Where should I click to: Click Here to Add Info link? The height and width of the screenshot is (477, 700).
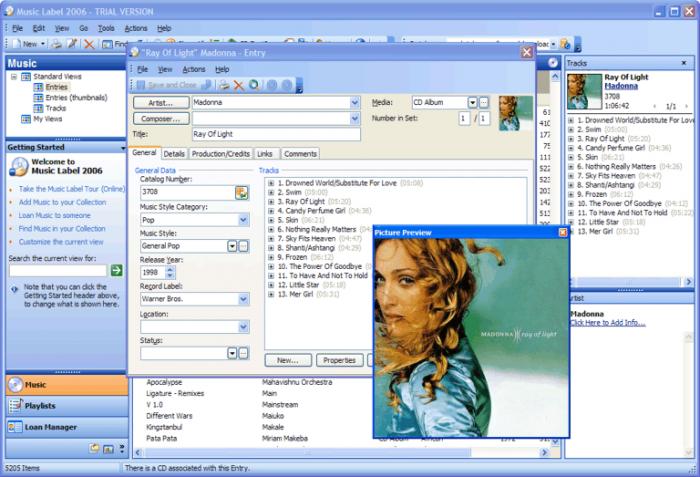point(608,322)
